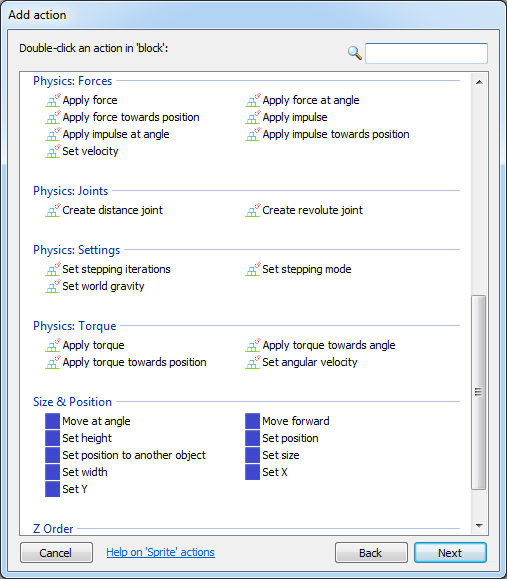Screen dimensions: 507x579
Task: Choose the Set stepping mode icon
Action: [x=253, y=269]
